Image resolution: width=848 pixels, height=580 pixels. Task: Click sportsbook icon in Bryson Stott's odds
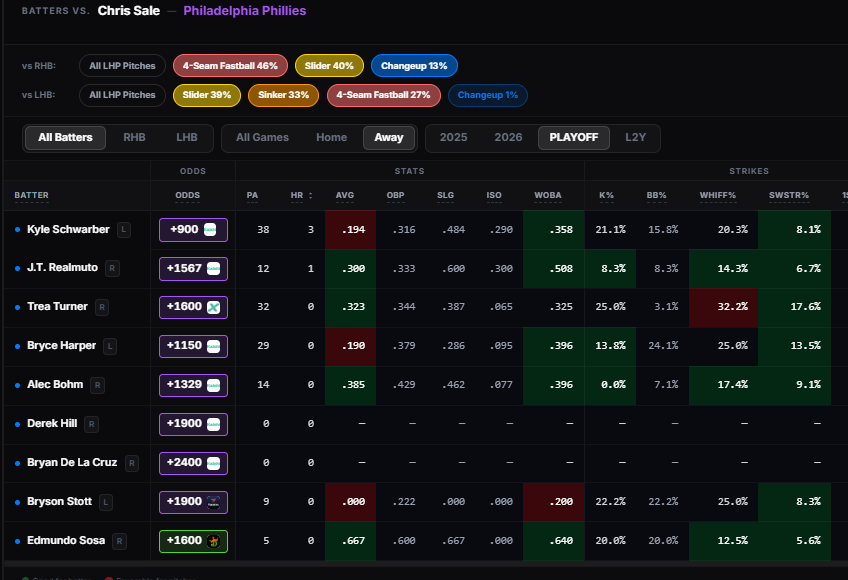(x=214, y=502)
